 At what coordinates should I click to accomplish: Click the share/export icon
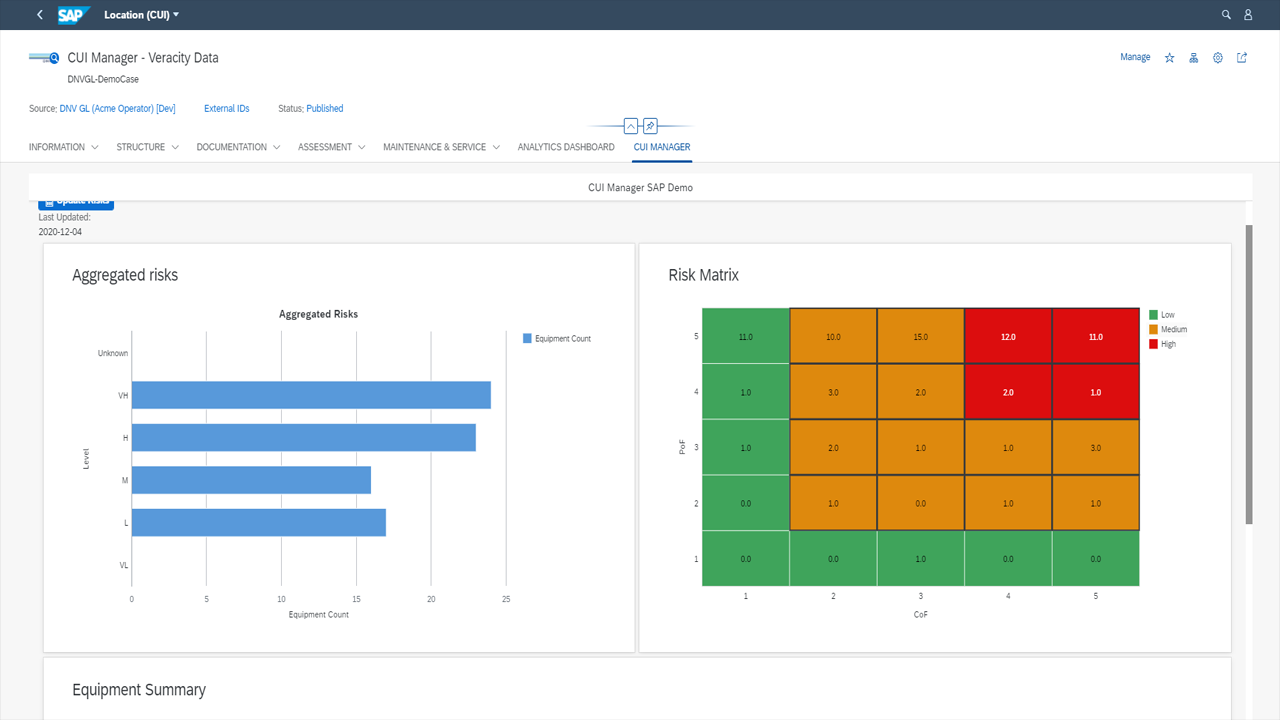point(1242,58)
